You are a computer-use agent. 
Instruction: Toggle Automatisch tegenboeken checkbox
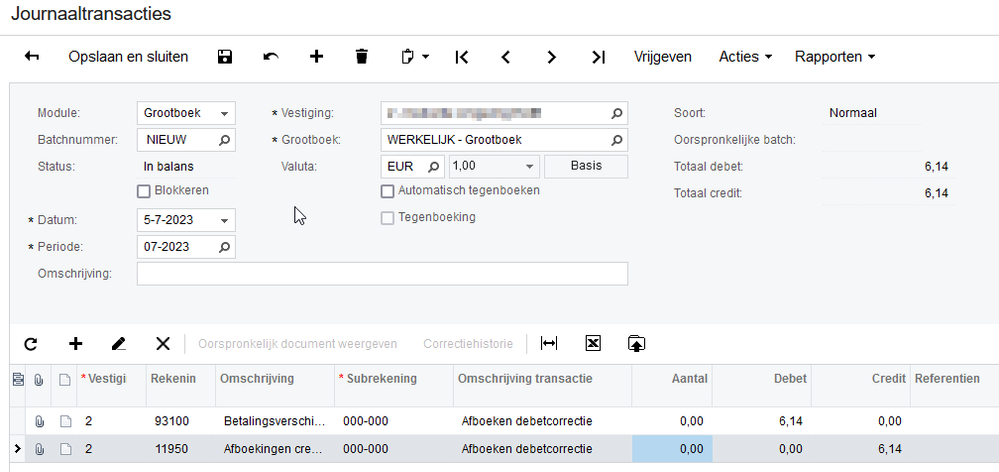387,191
